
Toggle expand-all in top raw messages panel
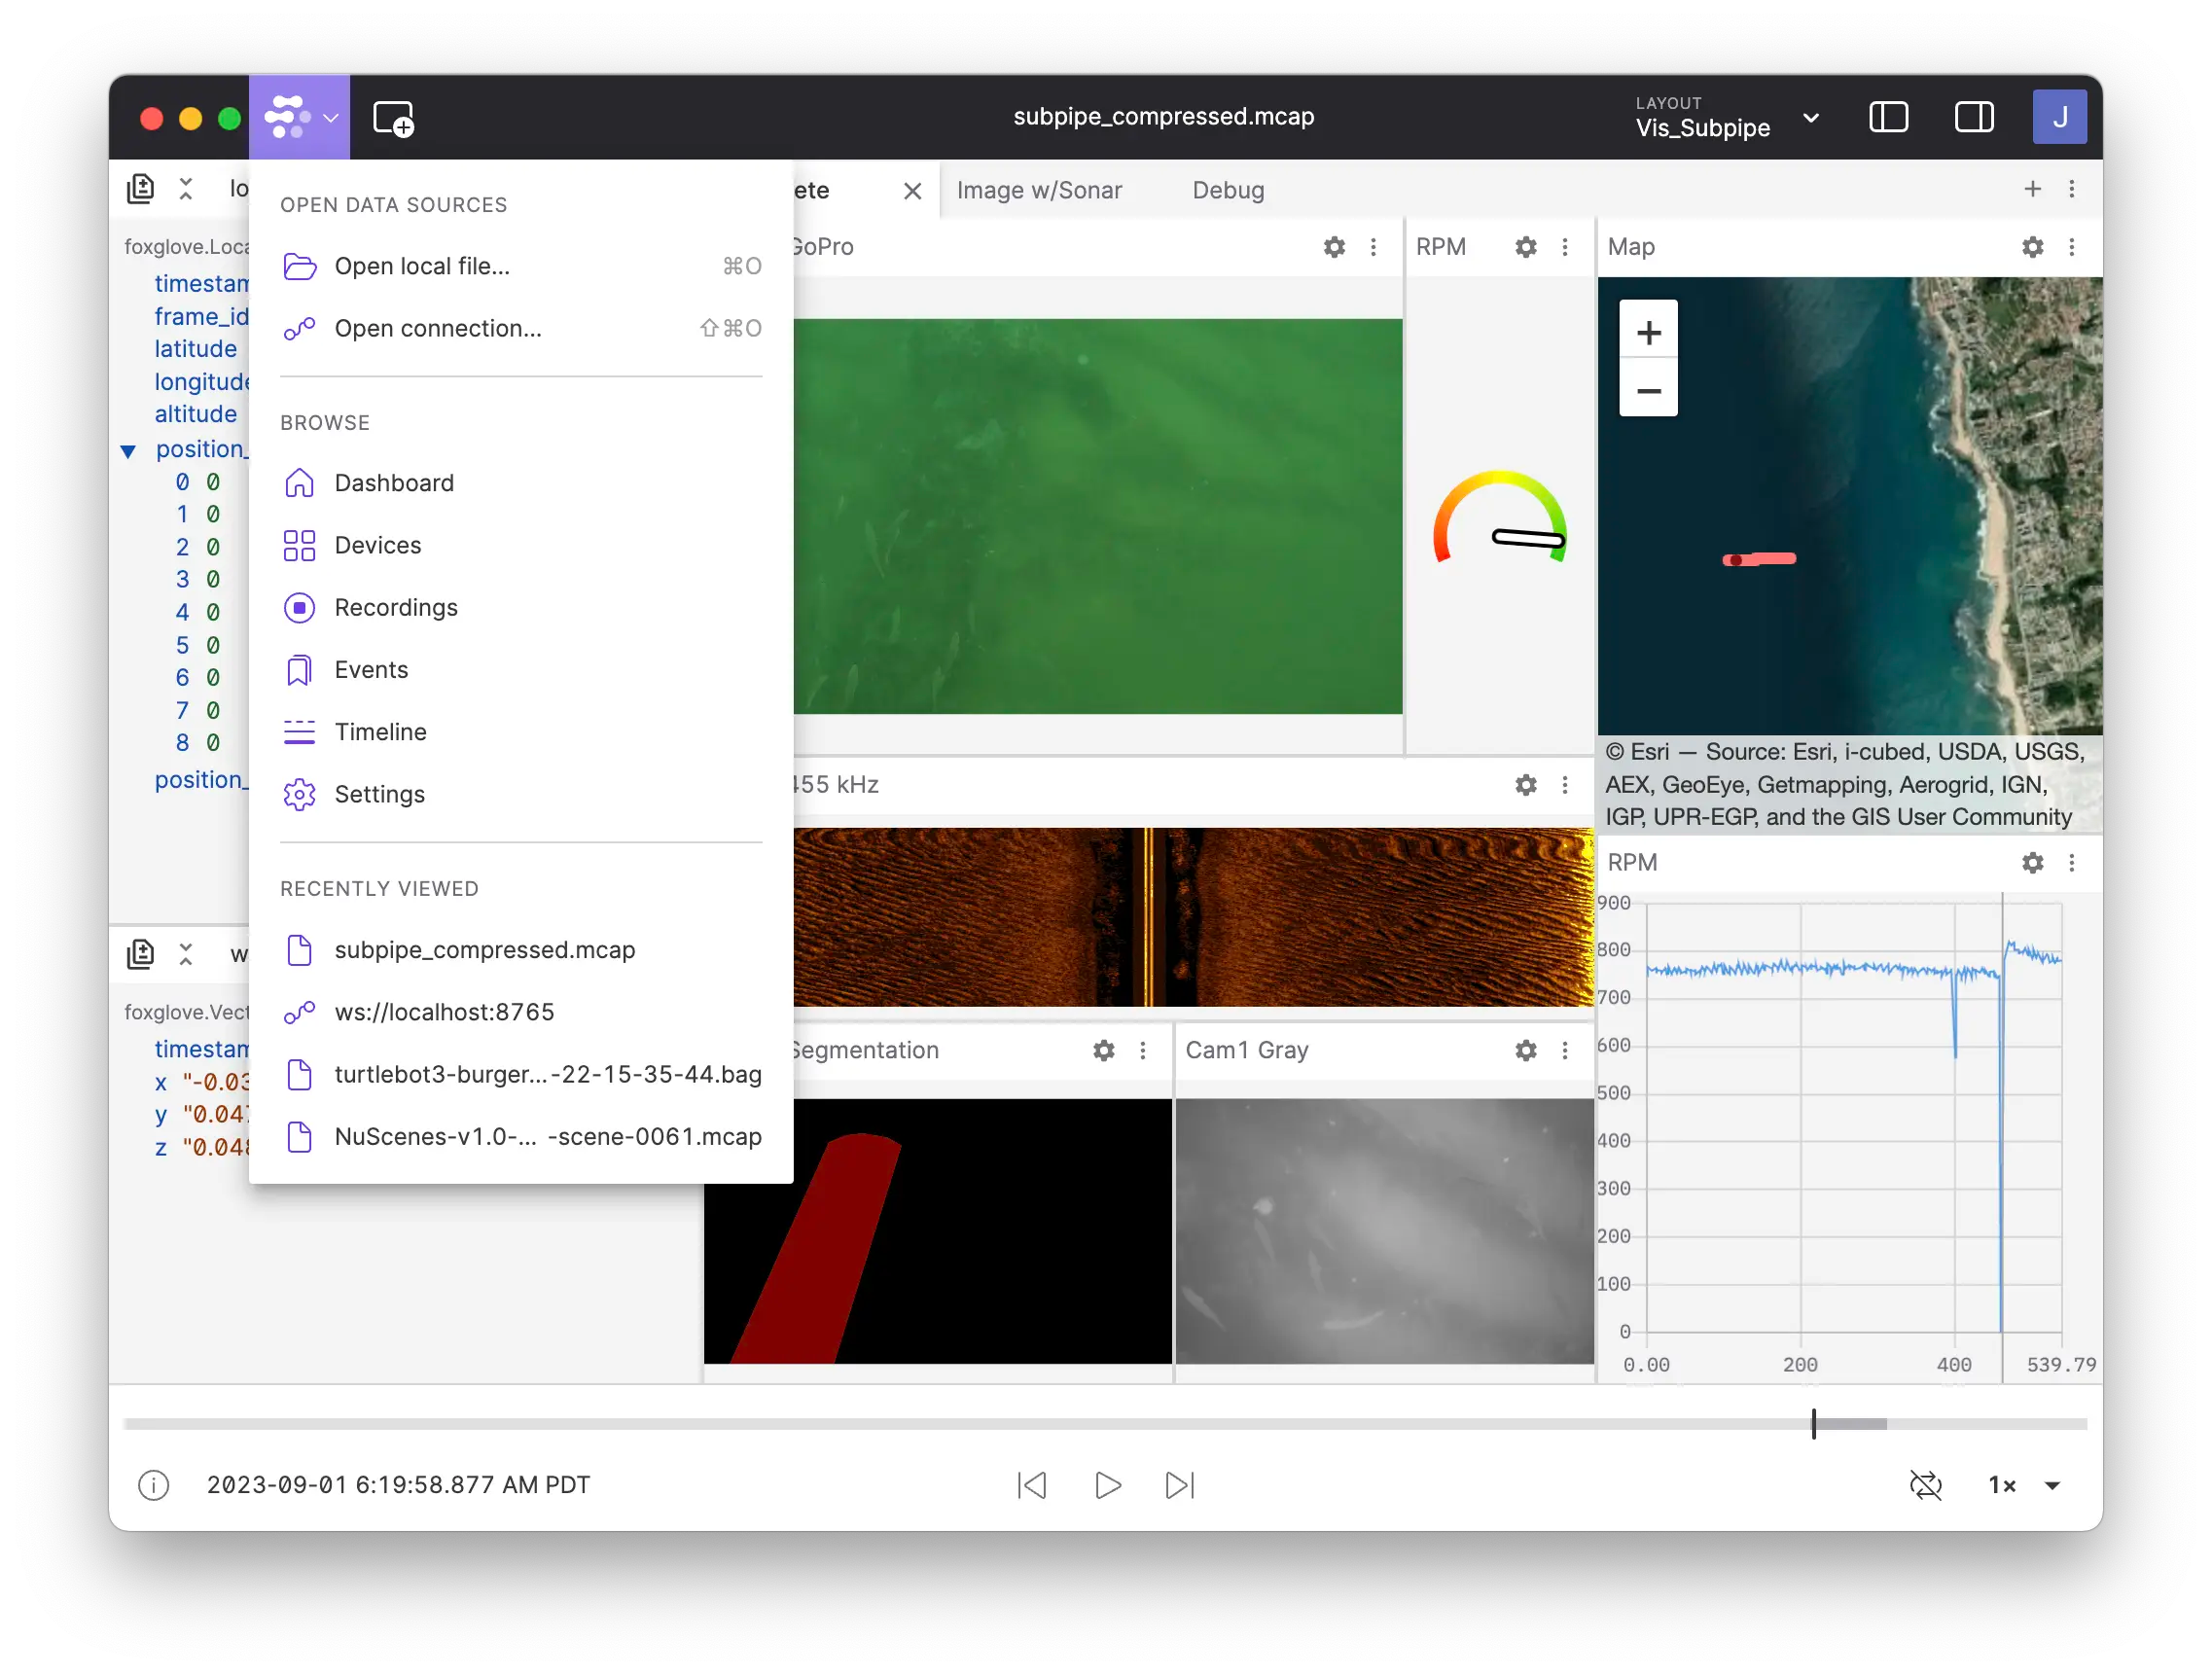[x=186, y=188]
